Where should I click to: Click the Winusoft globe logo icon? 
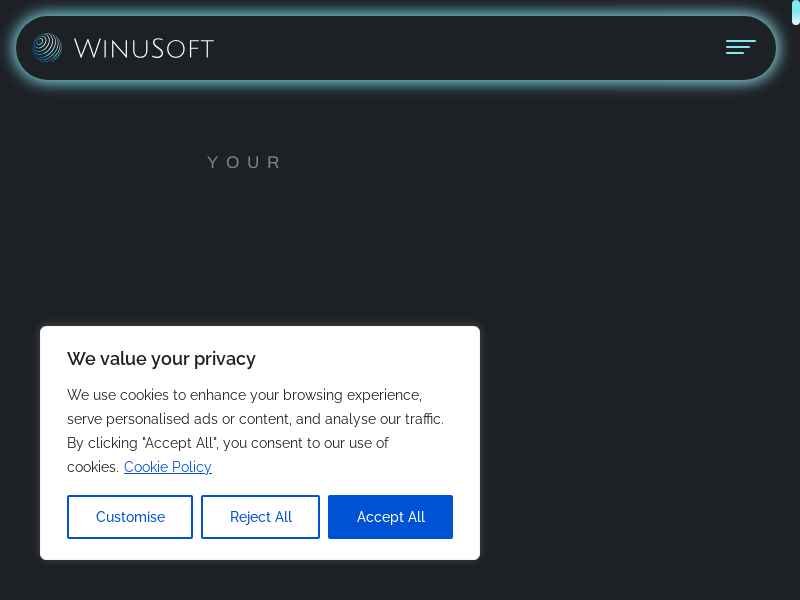[47, 47]
